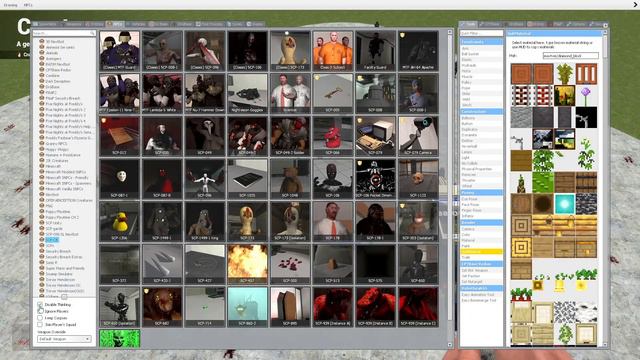Screen dimensions: 640x360
Task: Toggle the Disable Thinking checkbox
Action: click(x=40, y=305)
